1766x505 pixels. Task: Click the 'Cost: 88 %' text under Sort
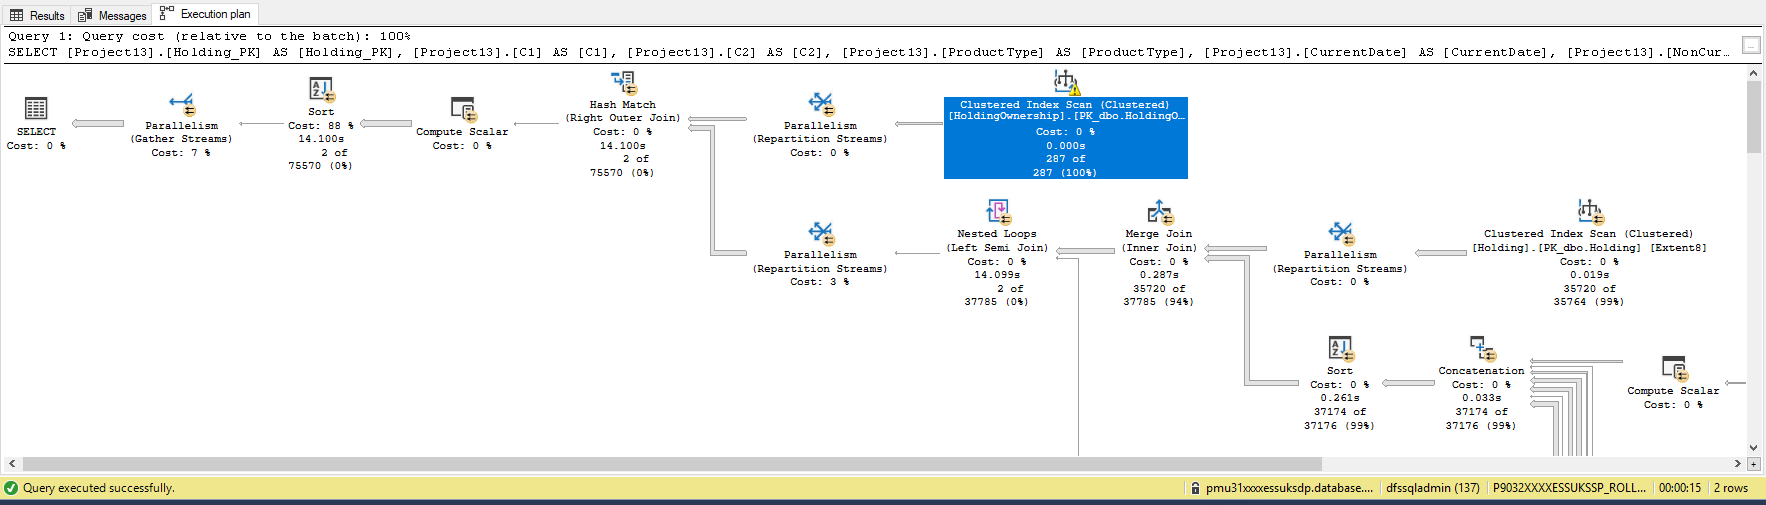click(321, 125)
